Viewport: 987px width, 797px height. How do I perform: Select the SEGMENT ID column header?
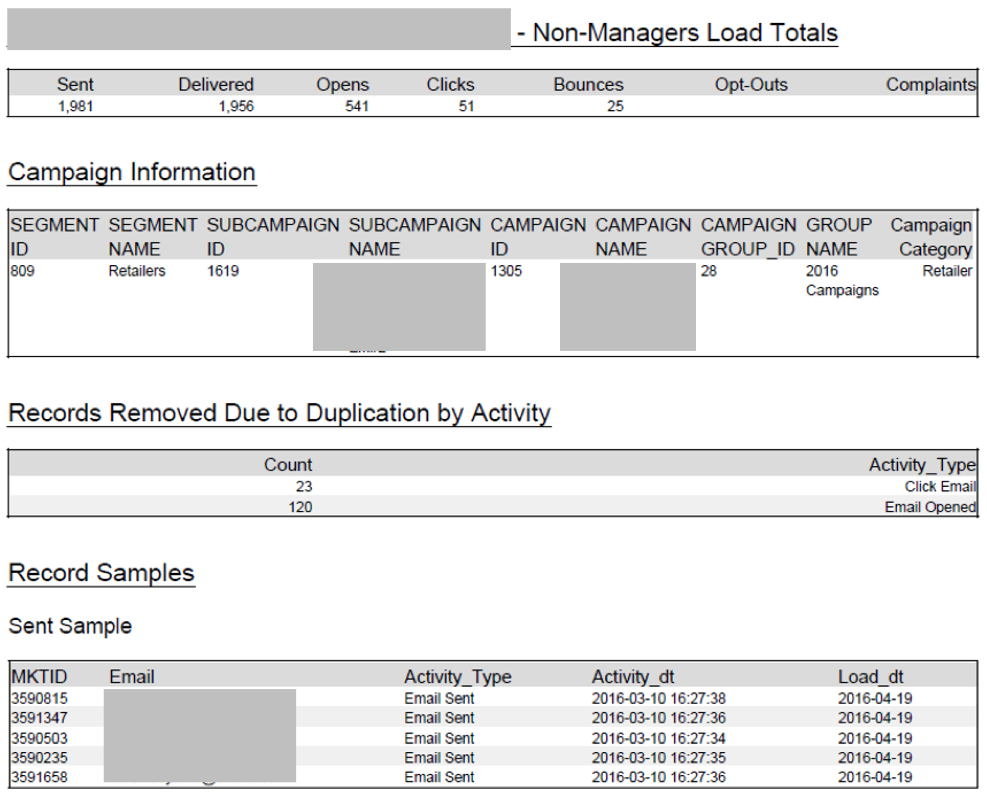(54, 237)
